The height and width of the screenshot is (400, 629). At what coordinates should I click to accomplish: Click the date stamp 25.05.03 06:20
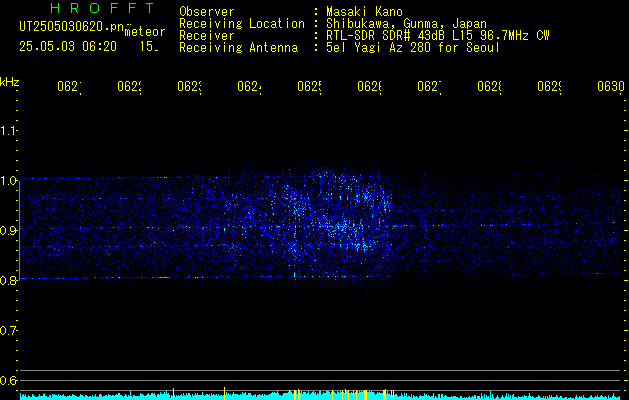pyautogui.click(x=68, y=47)
